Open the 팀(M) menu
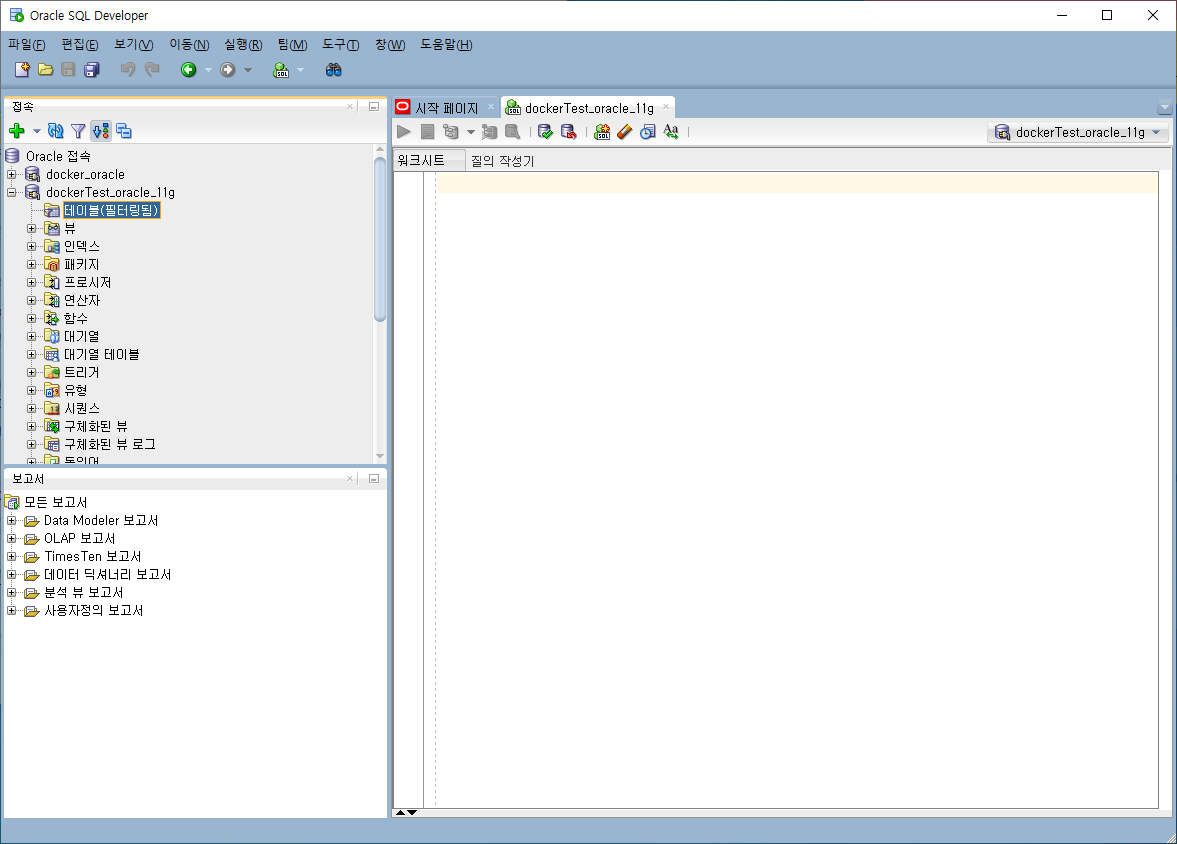1177x844 pixels. click(x=292, y=45)
